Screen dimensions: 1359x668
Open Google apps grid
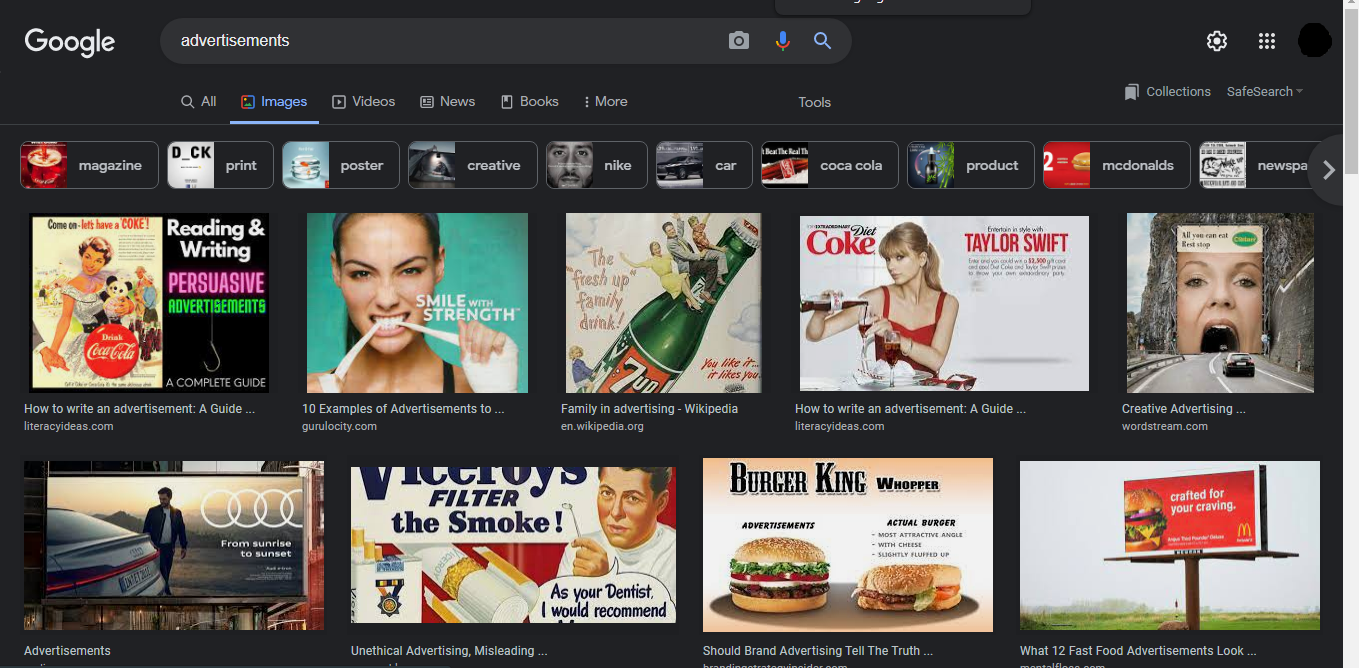click(x=1267, y=41)
